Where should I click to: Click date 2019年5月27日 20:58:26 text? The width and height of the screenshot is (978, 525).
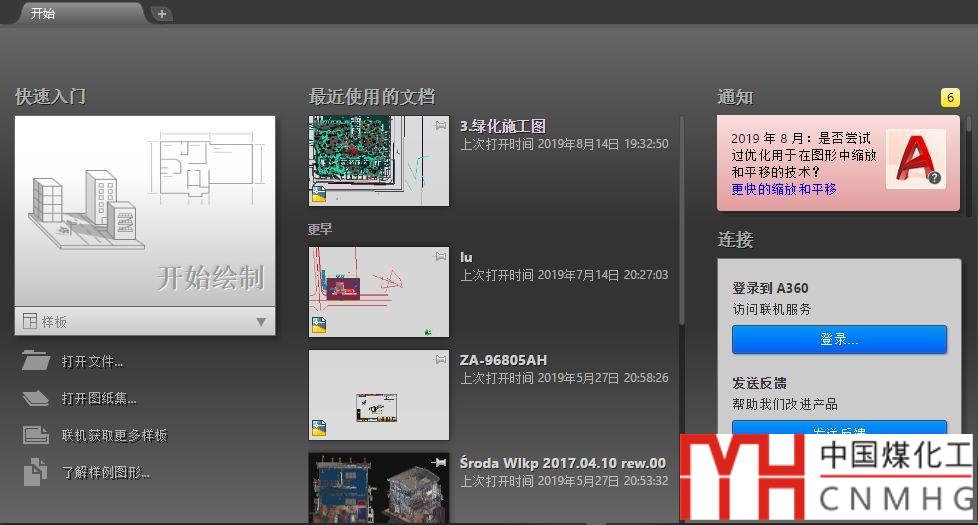[x=603, y=378]
